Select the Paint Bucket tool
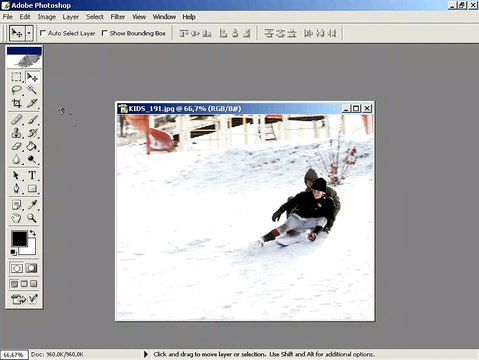This screenshot has height=360, width=479. pyautogui.click(x=32, y=146)
